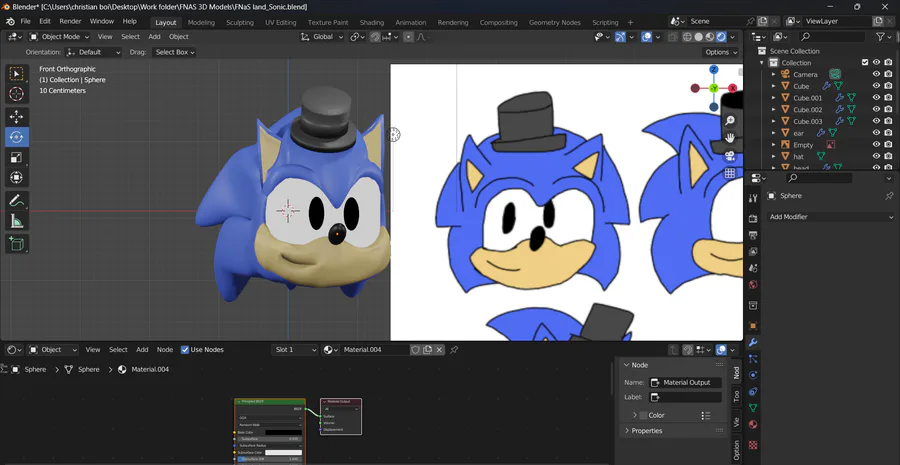Click the viewport zoom magnifier icon
This screenshot has height=465, width=900.
coord(730,121)
